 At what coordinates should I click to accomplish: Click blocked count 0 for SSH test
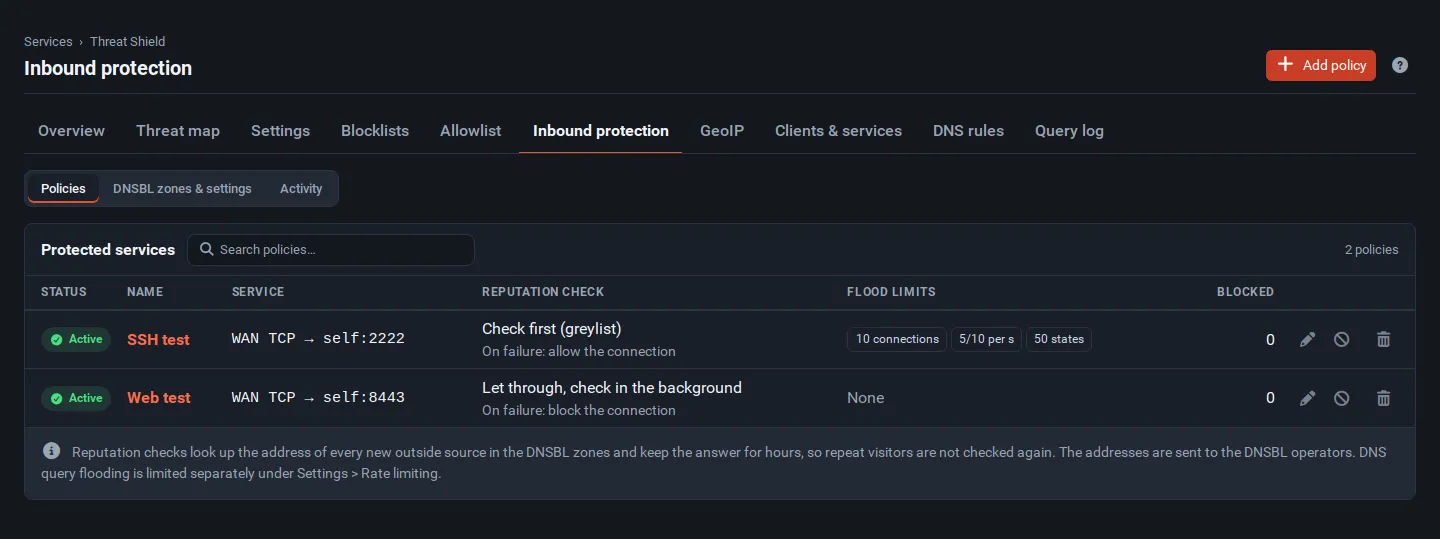tap(1270, 340)
